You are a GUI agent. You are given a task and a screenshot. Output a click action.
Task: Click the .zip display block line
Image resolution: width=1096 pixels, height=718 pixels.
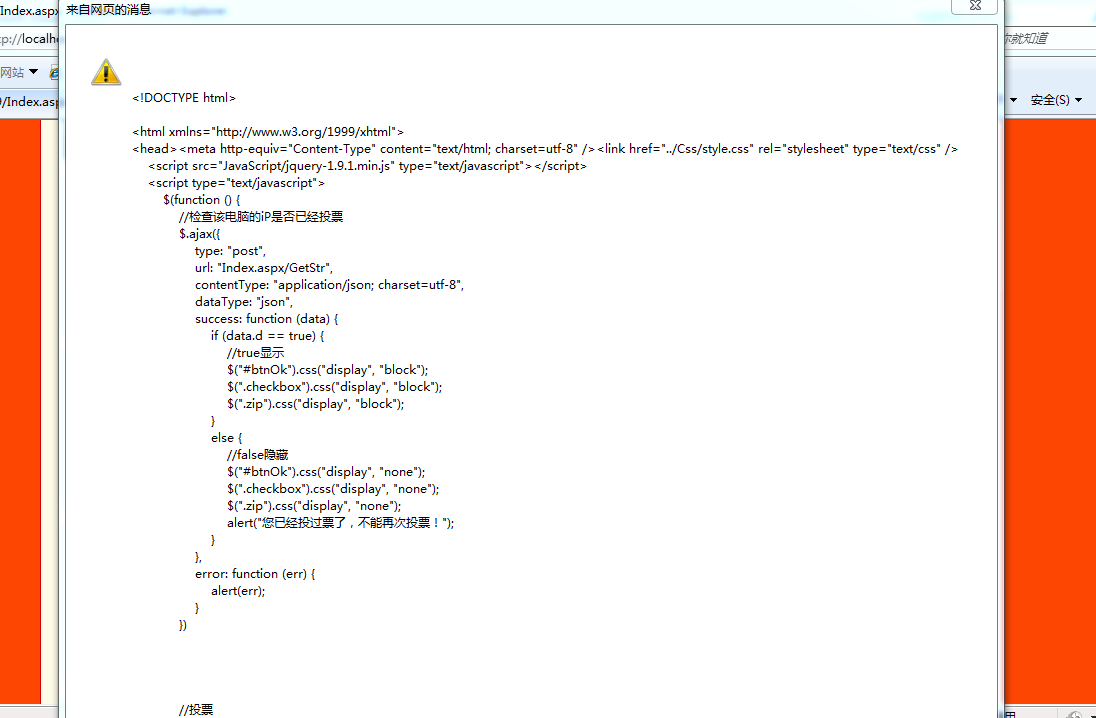point(316,403)
